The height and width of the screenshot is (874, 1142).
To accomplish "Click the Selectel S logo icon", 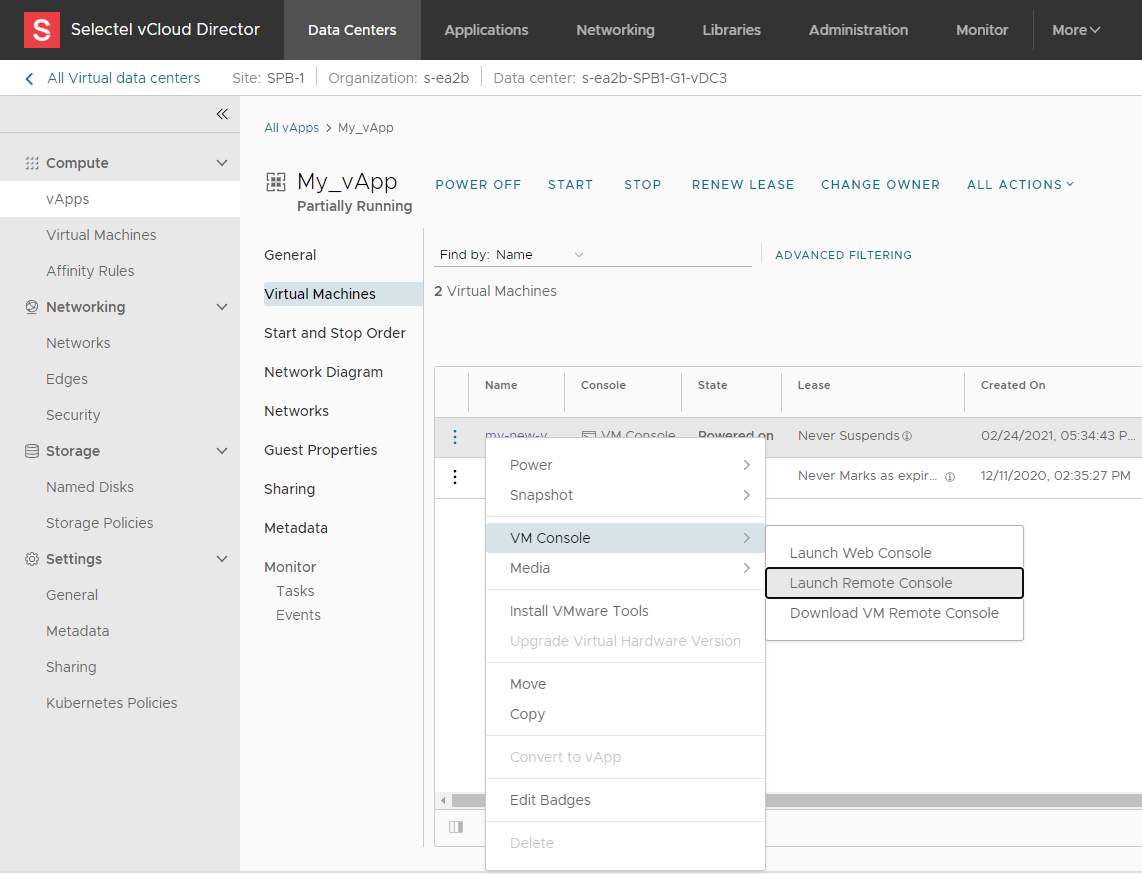I will tap(42, 30).
